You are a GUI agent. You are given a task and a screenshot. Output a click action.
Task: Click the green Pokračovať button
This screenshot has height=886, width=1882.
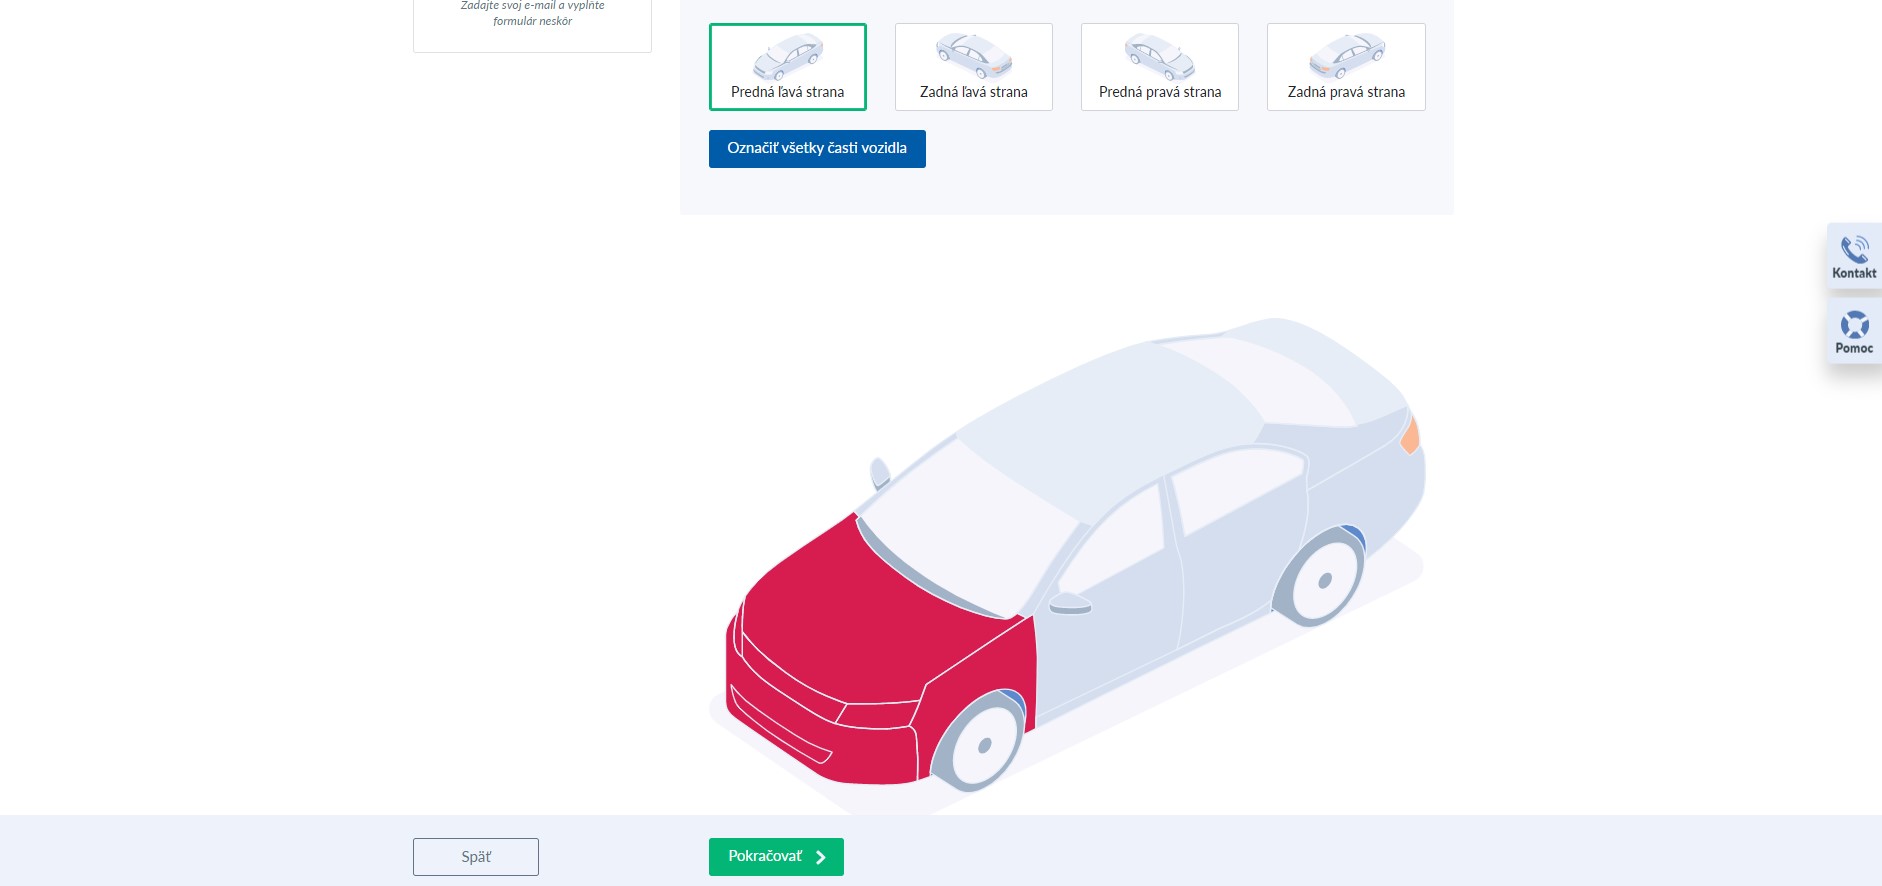tap(776, 857)
